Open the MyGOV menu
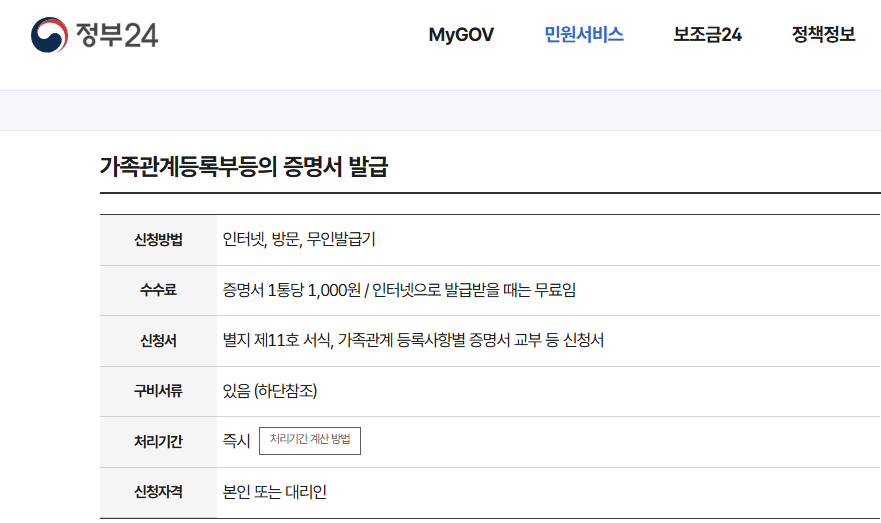This screenshot has width=881, height=523. pos(461,35)
